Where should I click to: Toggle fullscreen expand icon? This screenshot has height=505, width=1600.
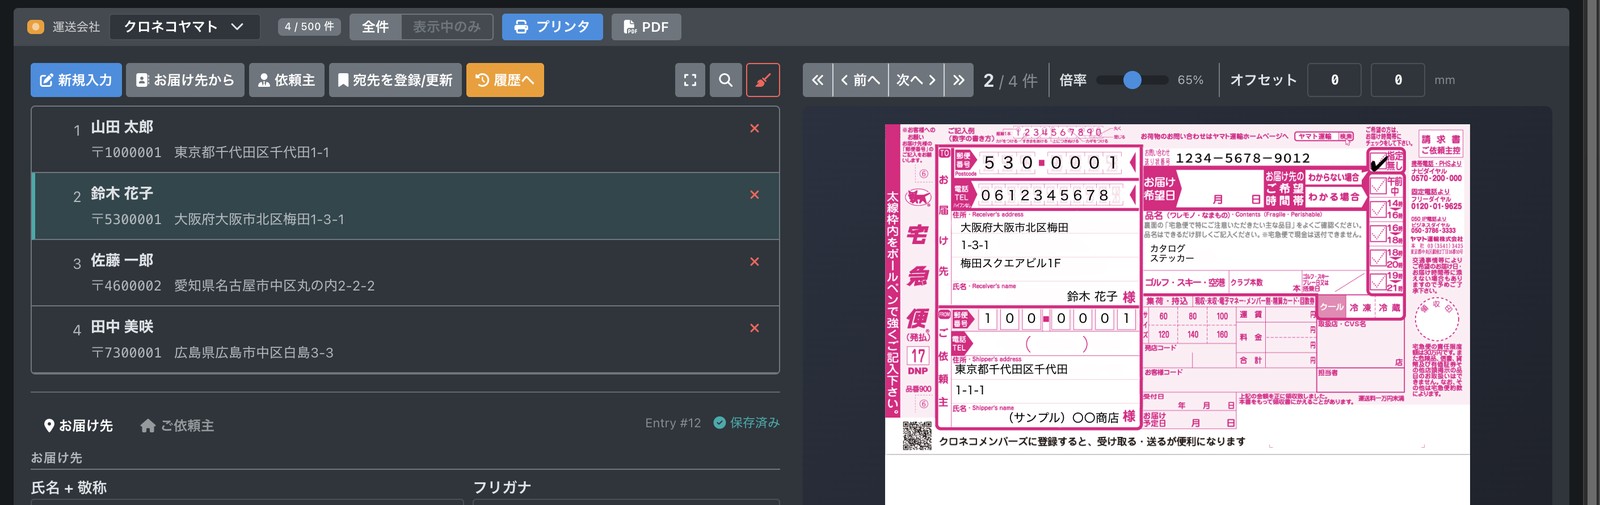tap(690, 80)
